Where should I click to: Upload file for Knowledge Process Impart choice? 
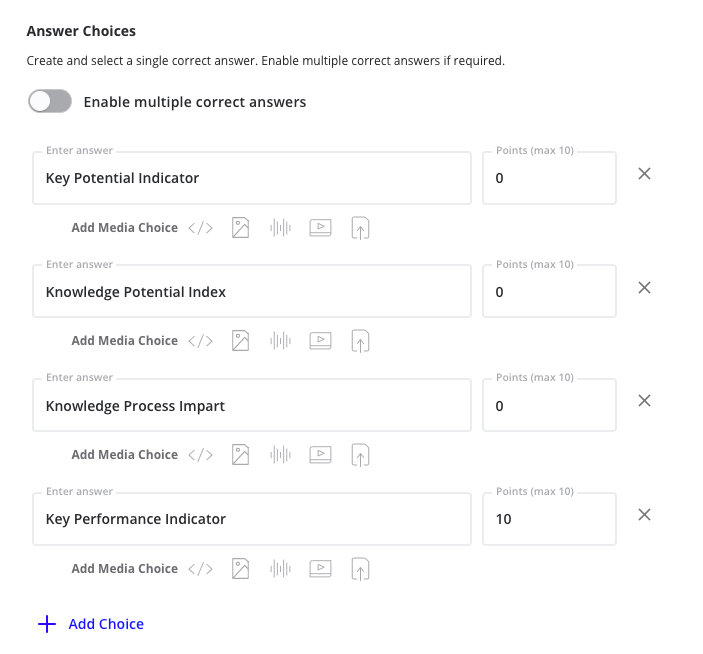tap(360, 455)
